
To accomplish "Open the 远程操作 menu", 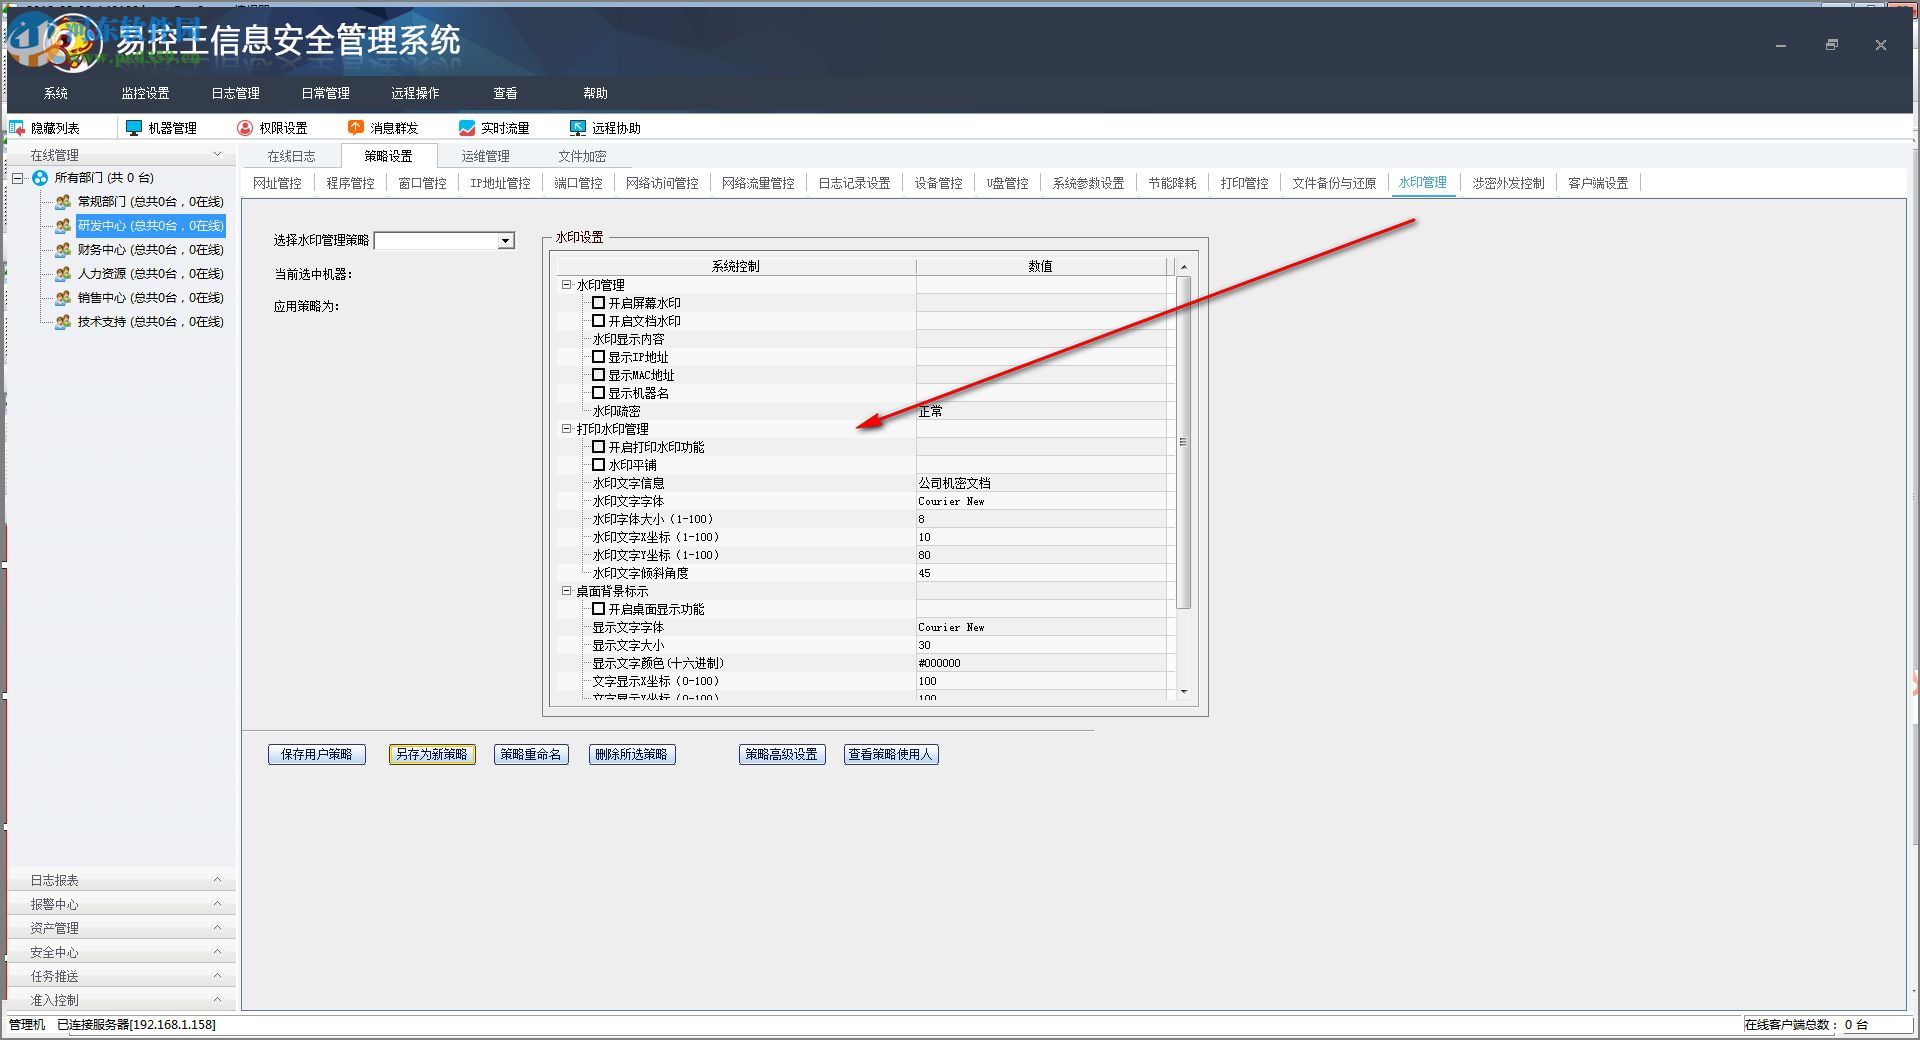I will [x=416, y=93].
